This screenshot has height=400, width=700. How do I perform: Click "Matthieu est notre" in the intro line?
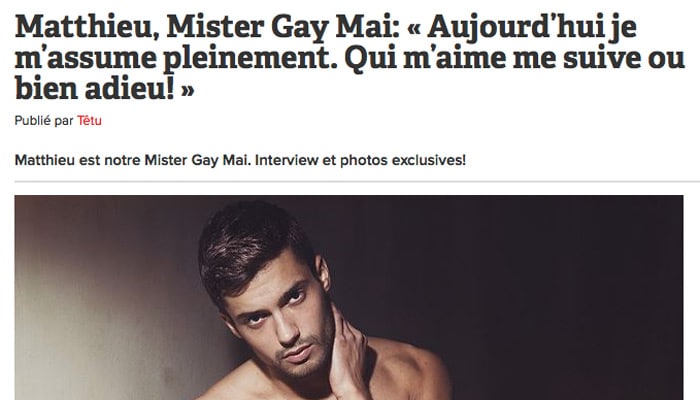pos(78,160)
